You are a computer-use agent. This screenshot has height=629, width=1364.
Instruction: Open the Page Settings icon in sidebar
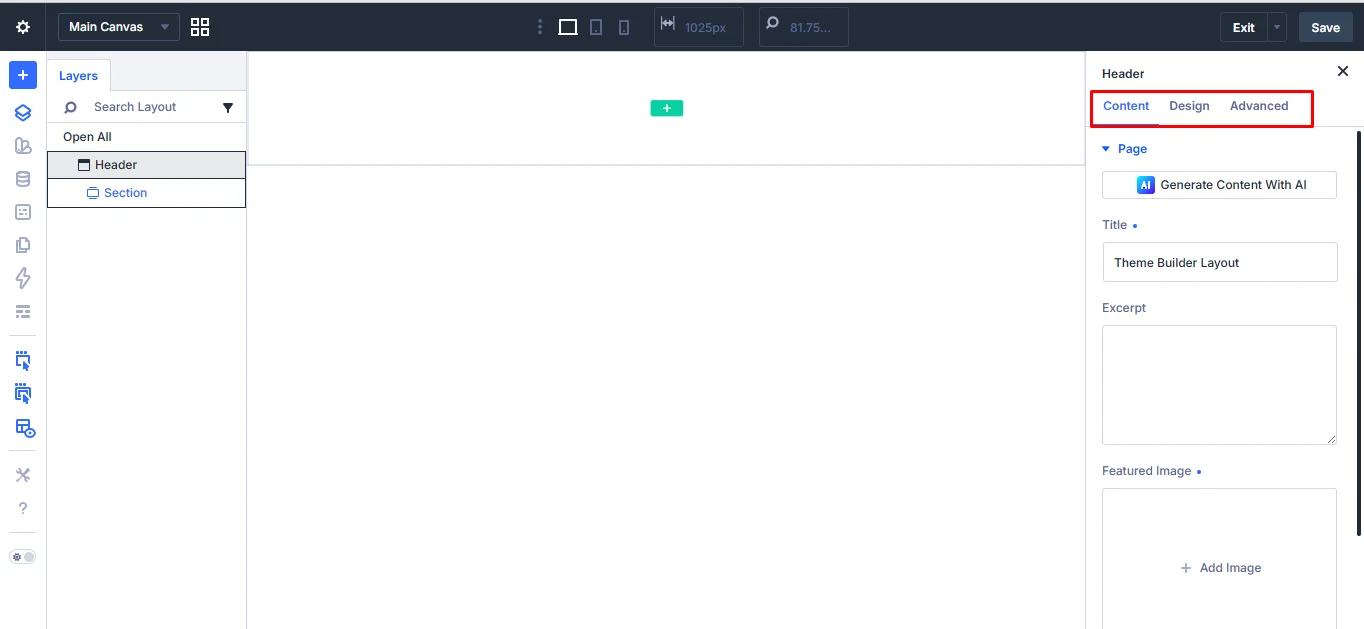[23, 212]
